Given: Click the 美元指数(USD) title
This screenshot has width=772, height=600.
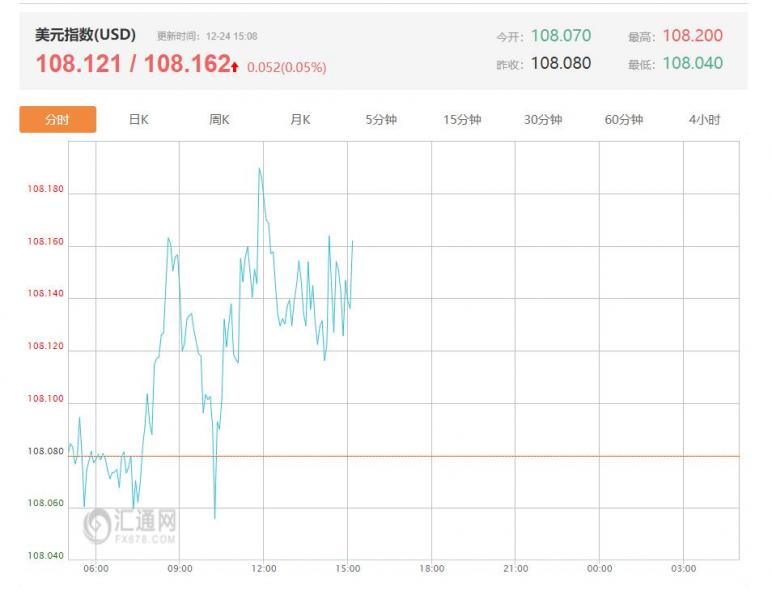Looking at the screenshot, I should (85, 35).
